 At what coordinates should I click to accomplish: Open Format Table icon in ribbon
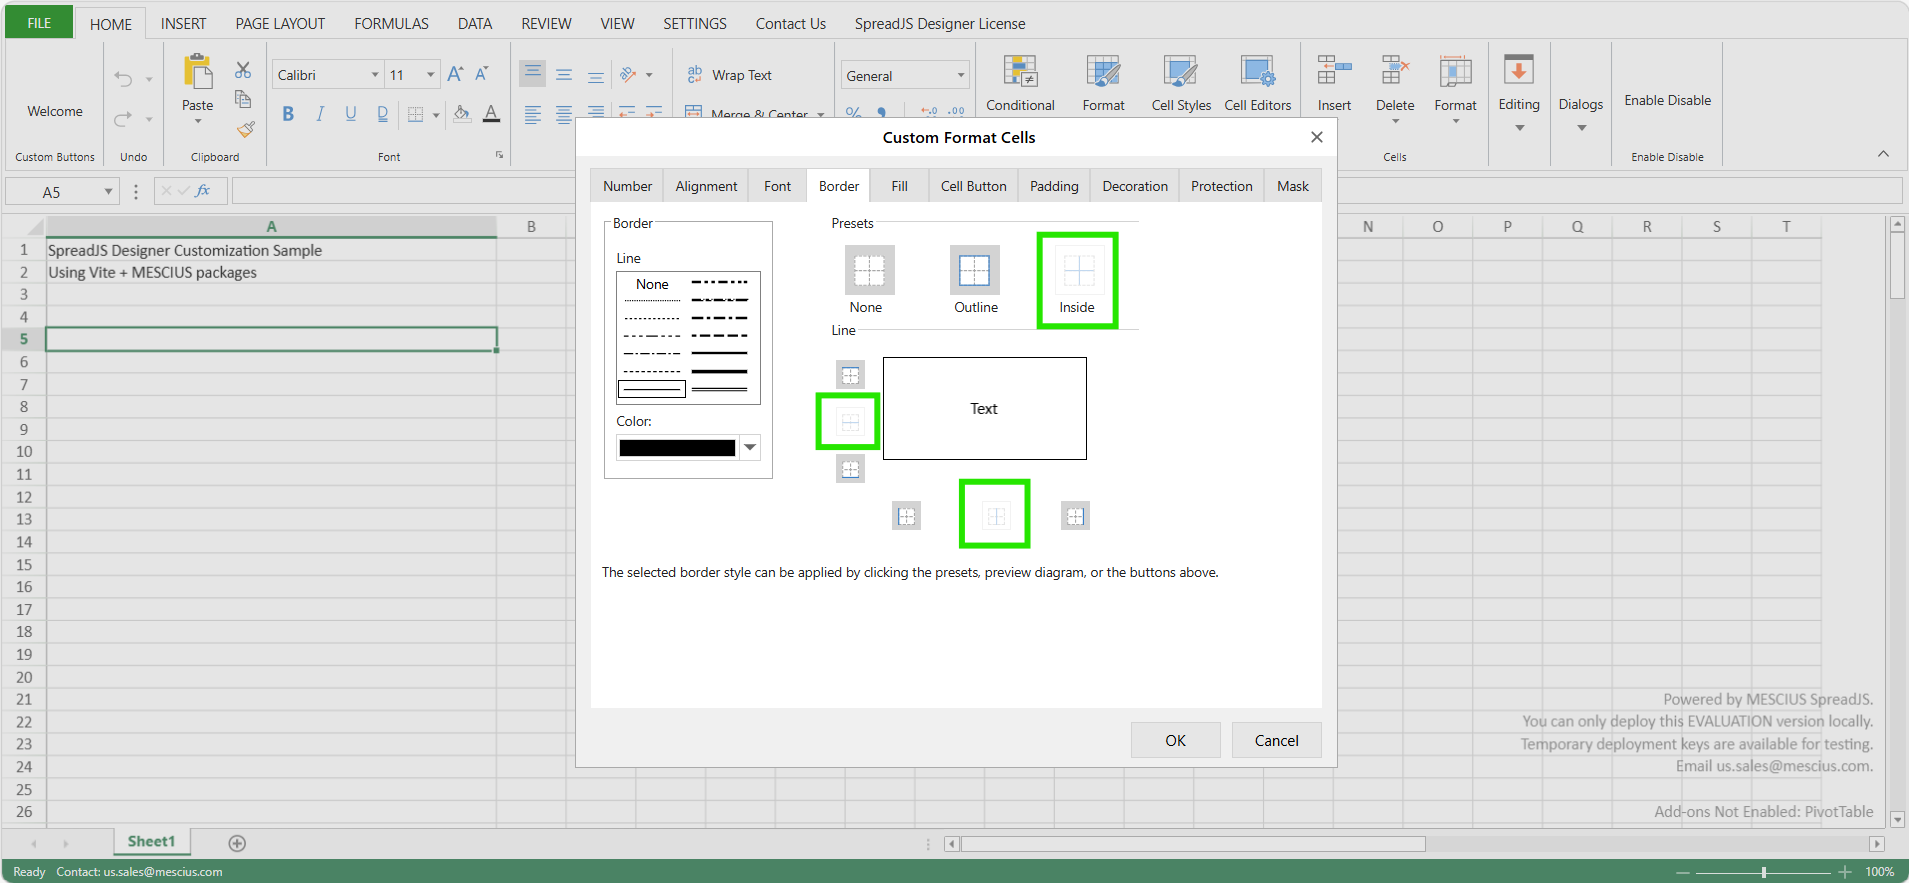[x=1103, y=71]
